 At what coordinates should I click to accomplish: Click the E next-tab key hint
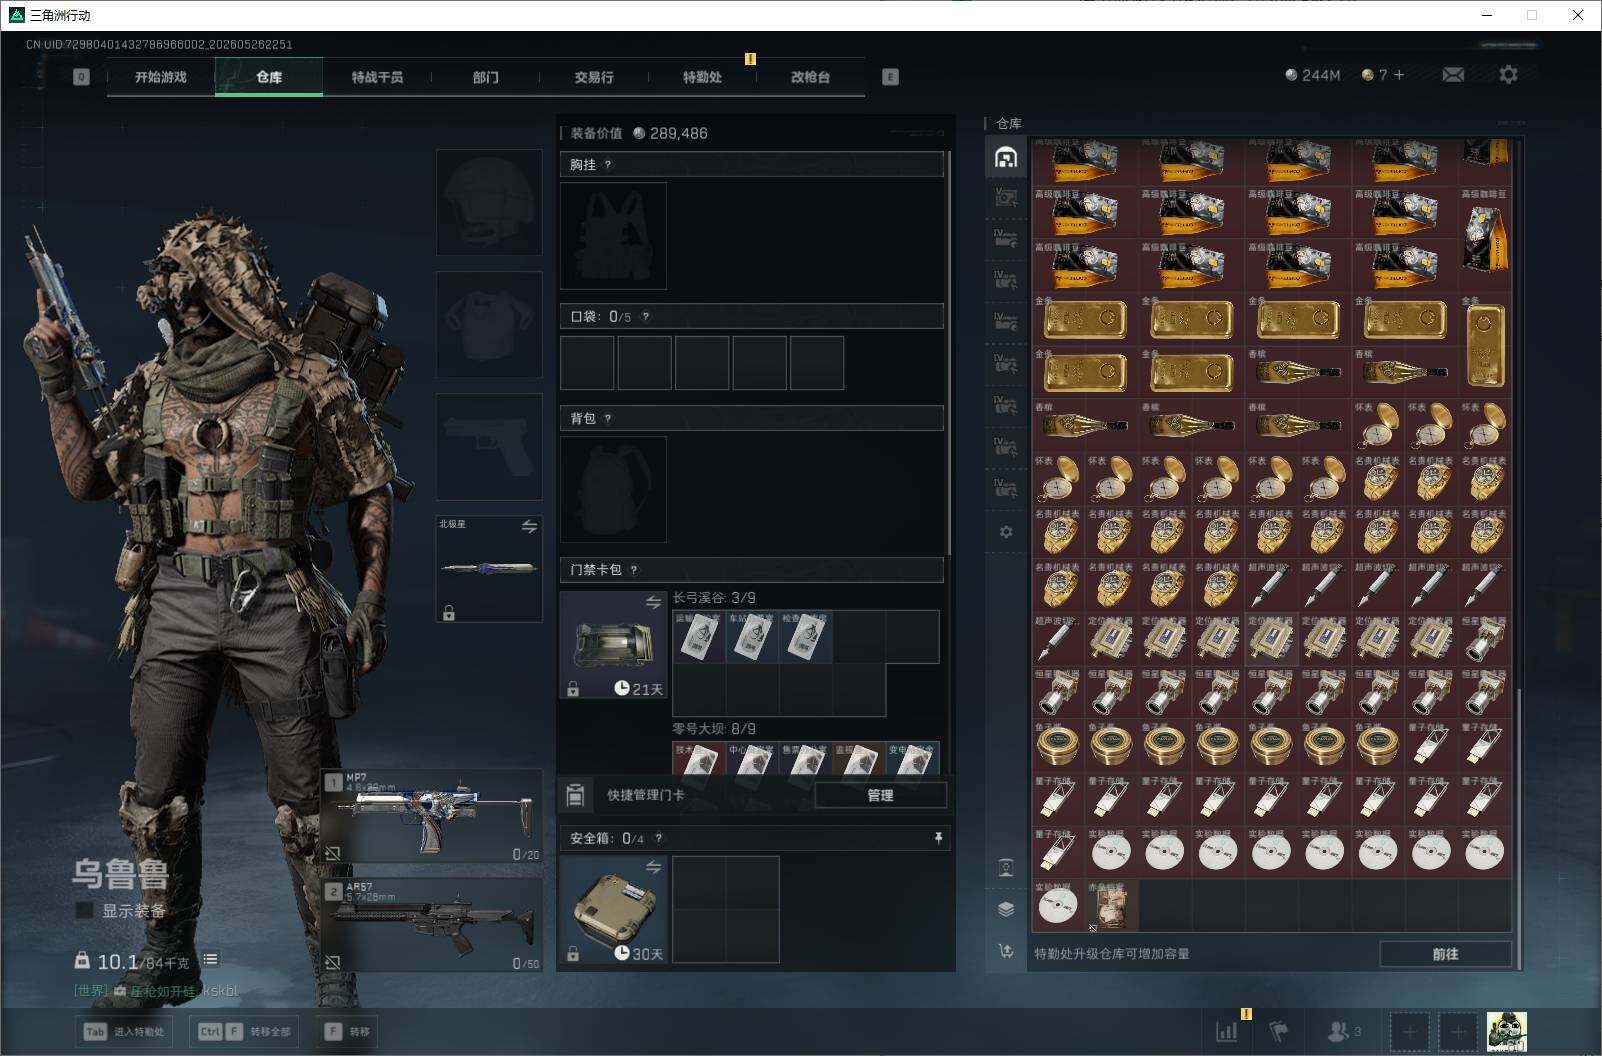pyautogui.click(x=890, y=77)
